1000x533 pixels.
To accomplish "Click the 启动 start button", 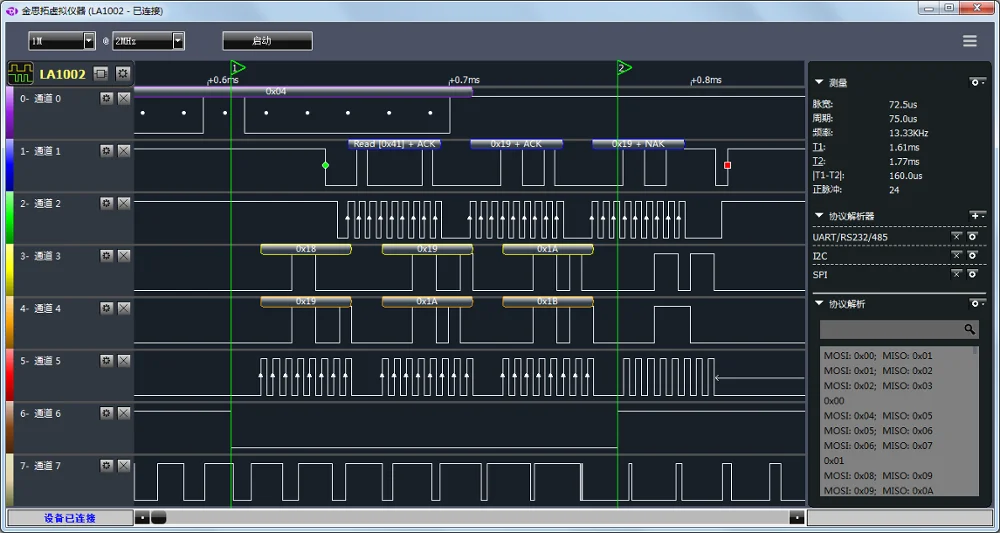I will pos(267,41).
